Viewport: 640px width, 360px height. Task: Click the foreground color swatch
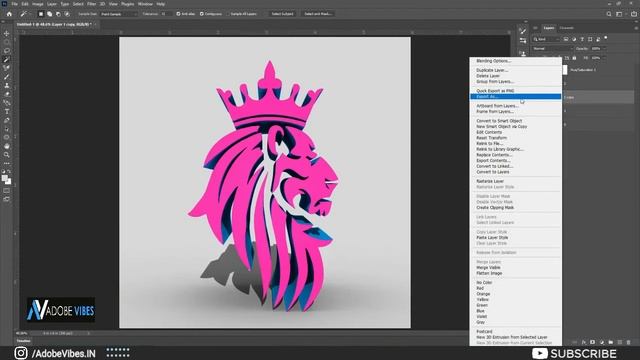coord(5,178)
